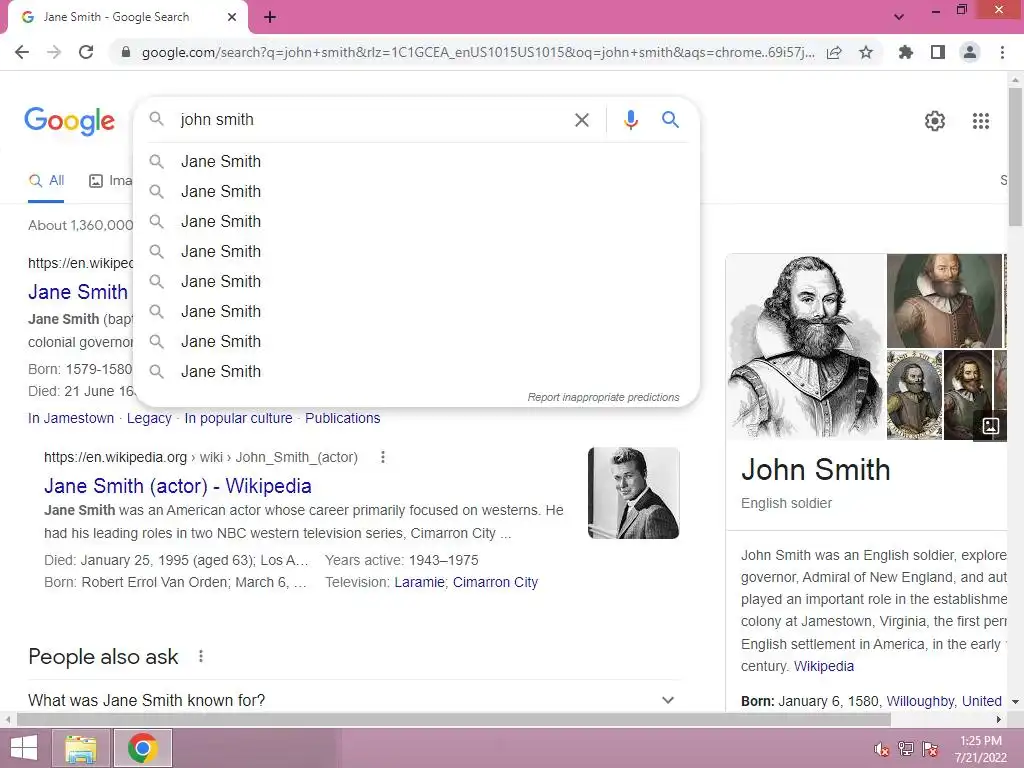Click the muted volume tray icon

point(881,749)
